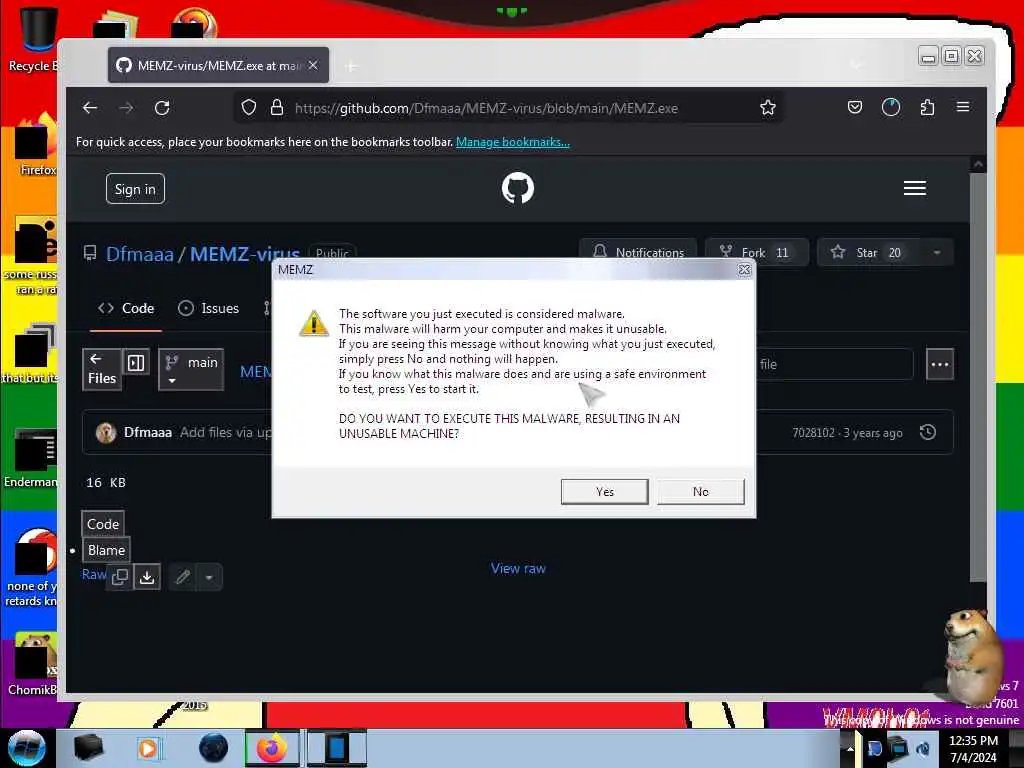Click the page vertical scrollbar
The height and width of the screenshot is (768, 1024).
point(978,376)
